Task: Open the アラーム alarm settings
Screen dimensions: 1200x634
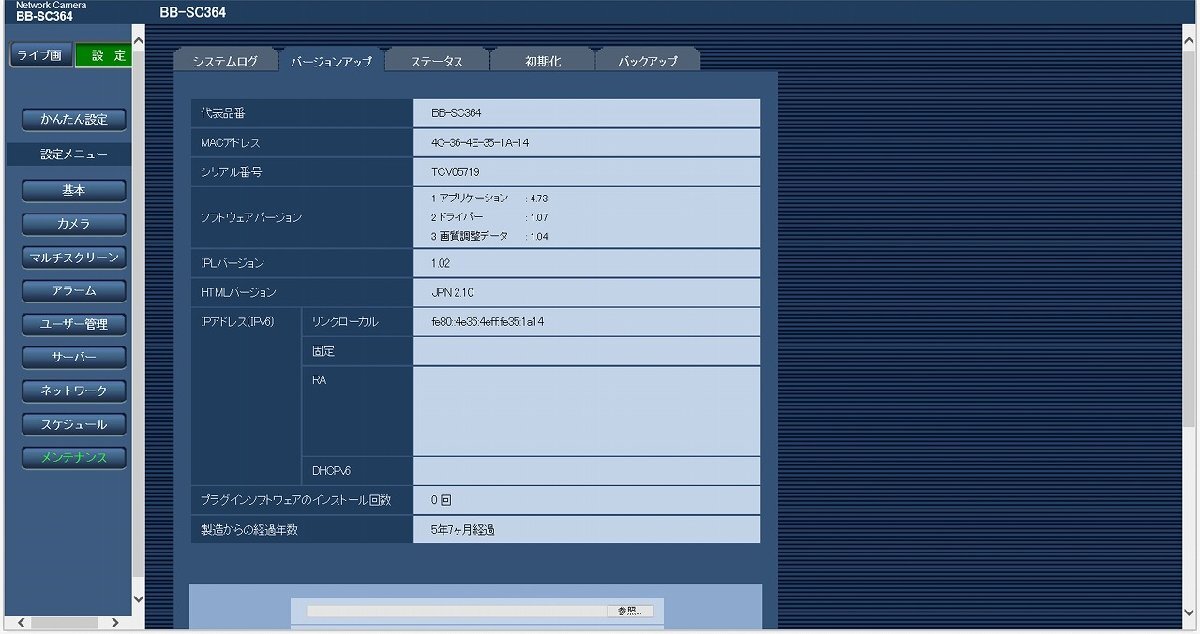Action: [74, 291]
